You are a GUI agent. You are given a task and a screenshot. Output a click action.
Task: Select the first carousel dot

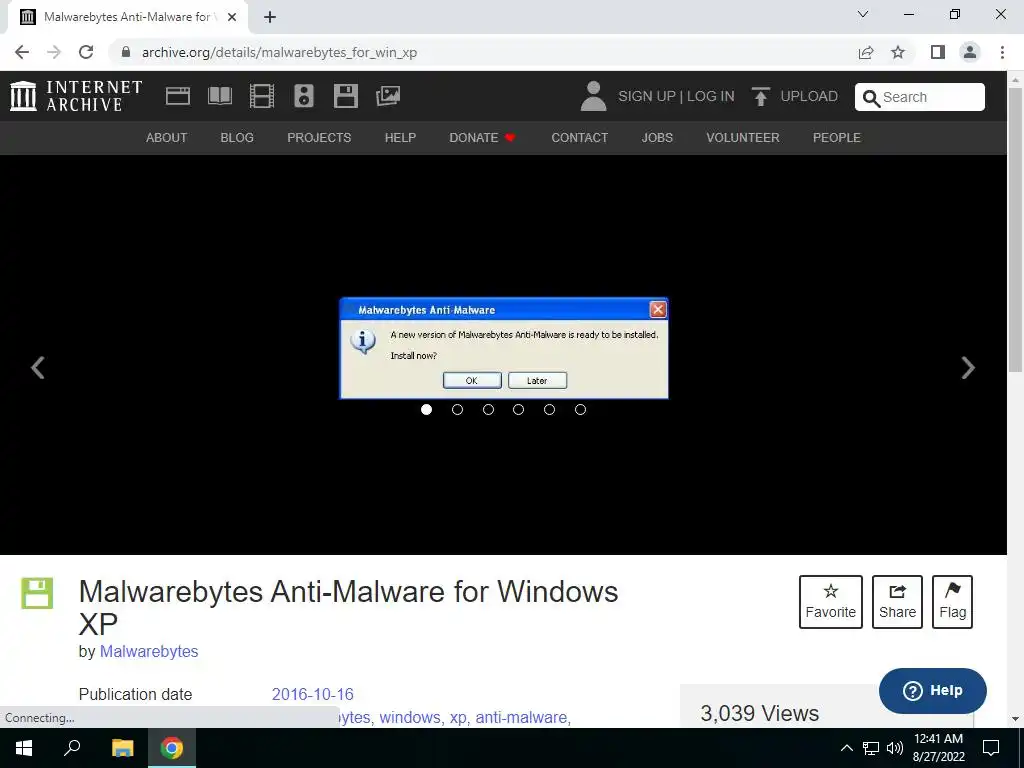click(x=426, y=409)
